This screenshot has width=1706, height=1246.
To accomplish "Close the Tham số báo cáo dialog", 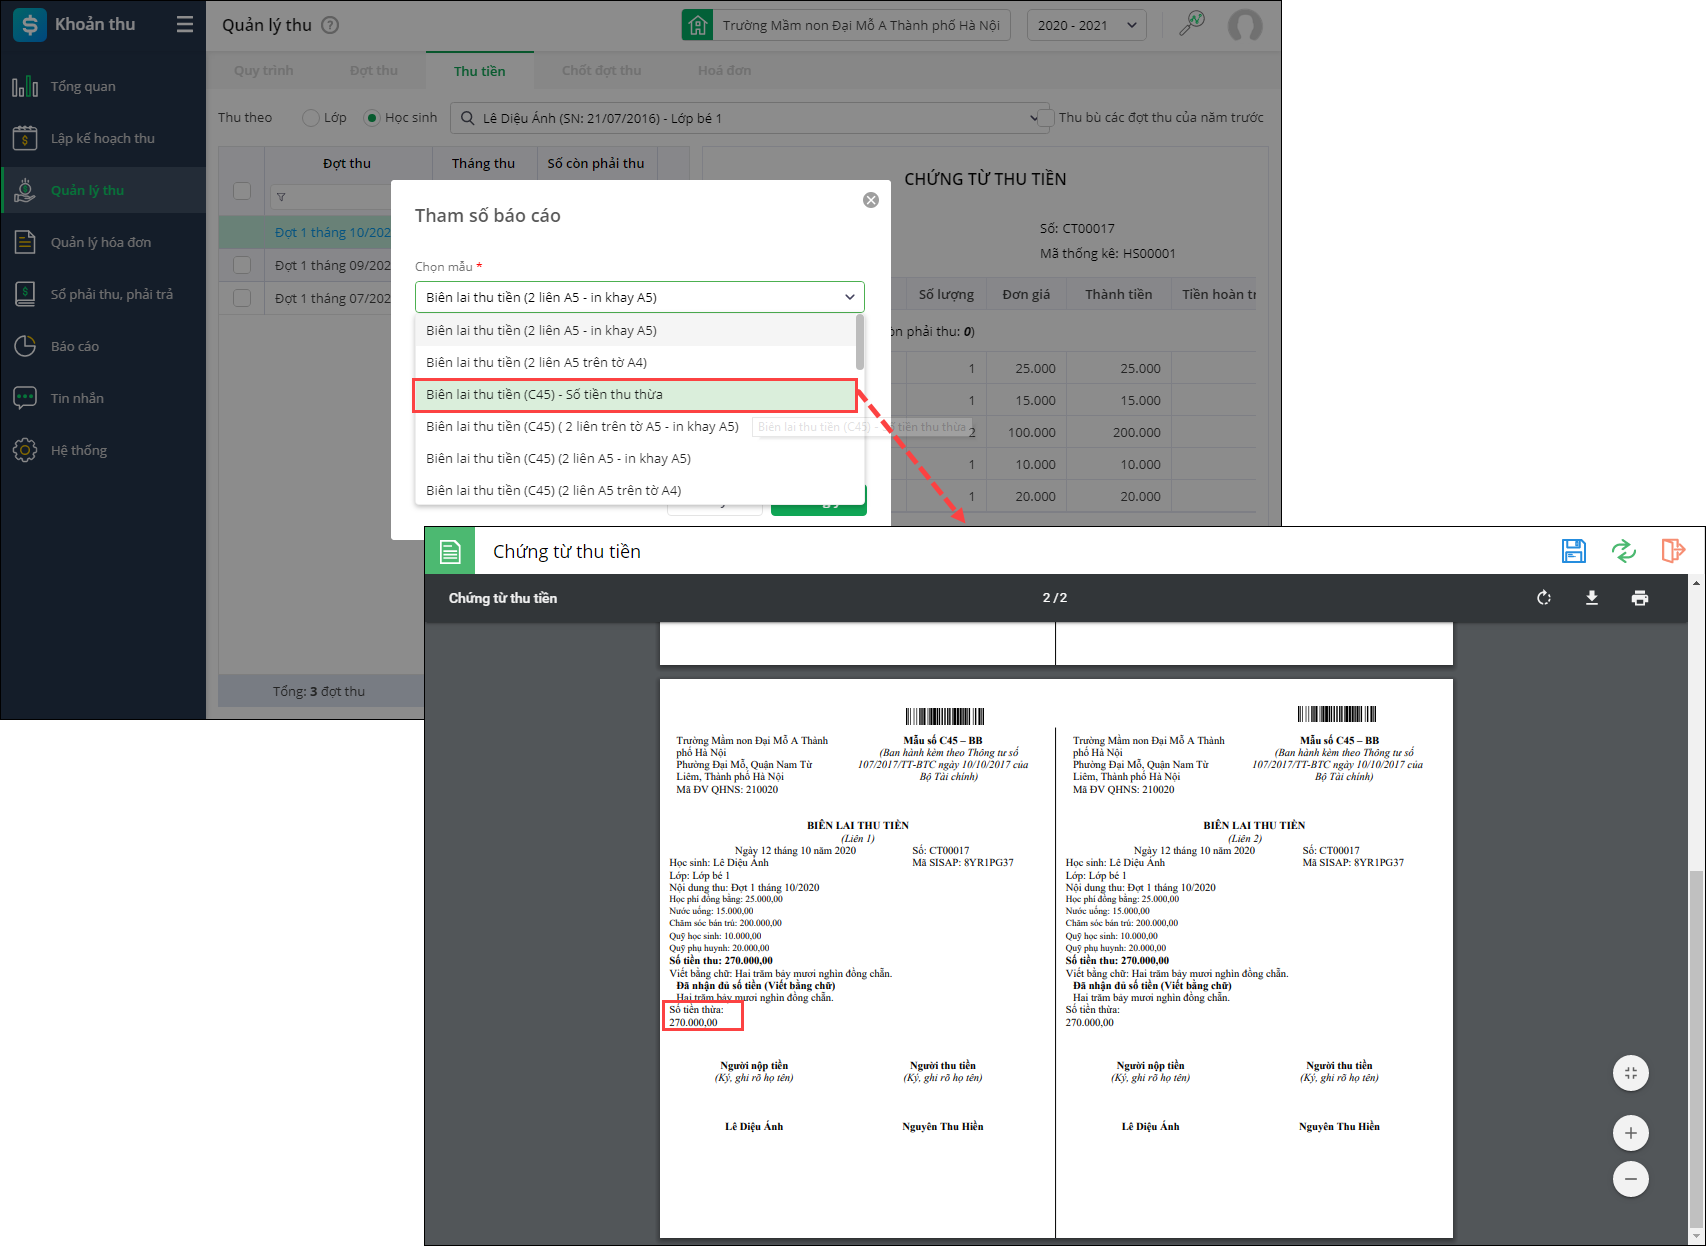I will (871, 200).
